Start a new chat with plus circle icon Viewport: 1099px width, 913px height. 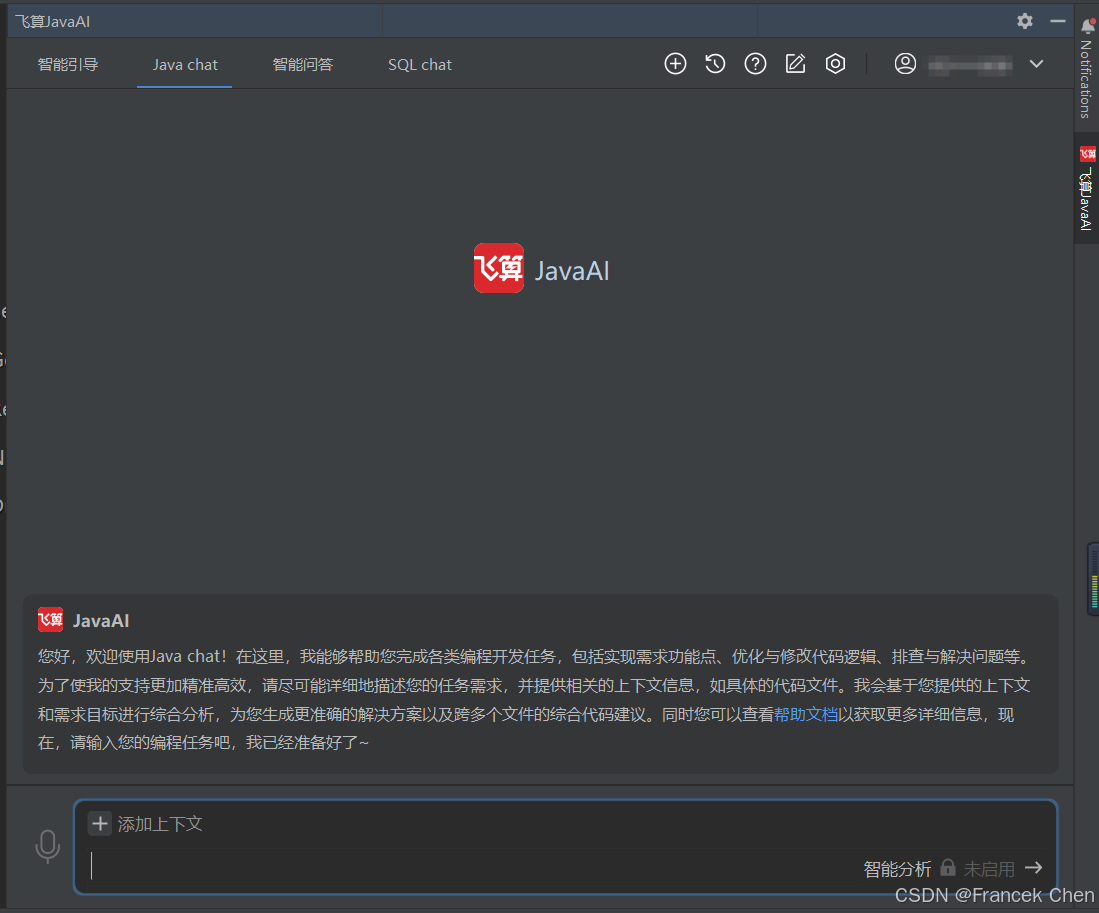click(675, 64)
